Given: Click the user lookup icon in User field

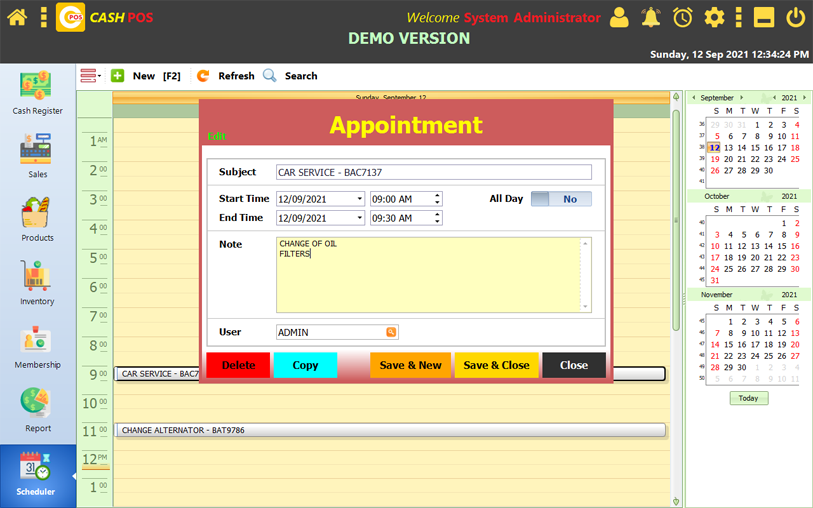Looking at the screenshot, I should point(391,332).
